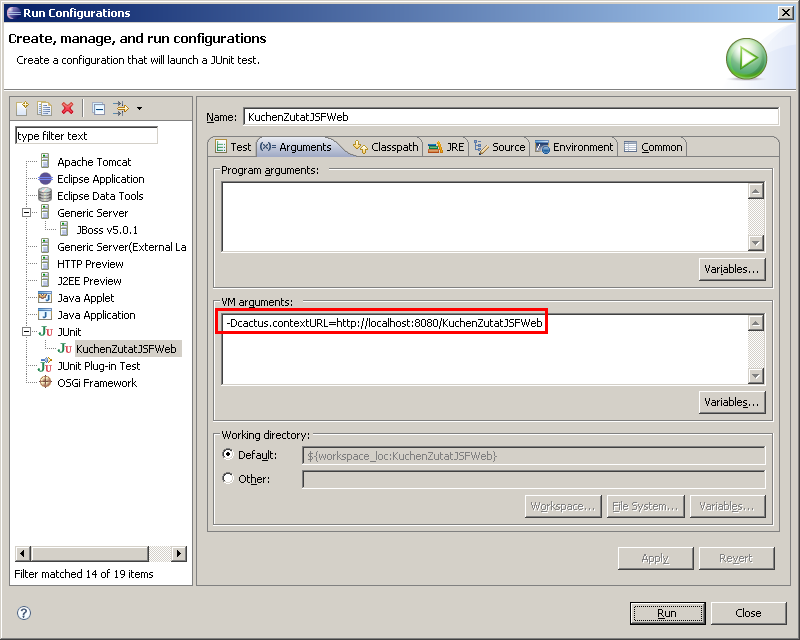
Task: Click the File System... button
Action: click(645, 506)
